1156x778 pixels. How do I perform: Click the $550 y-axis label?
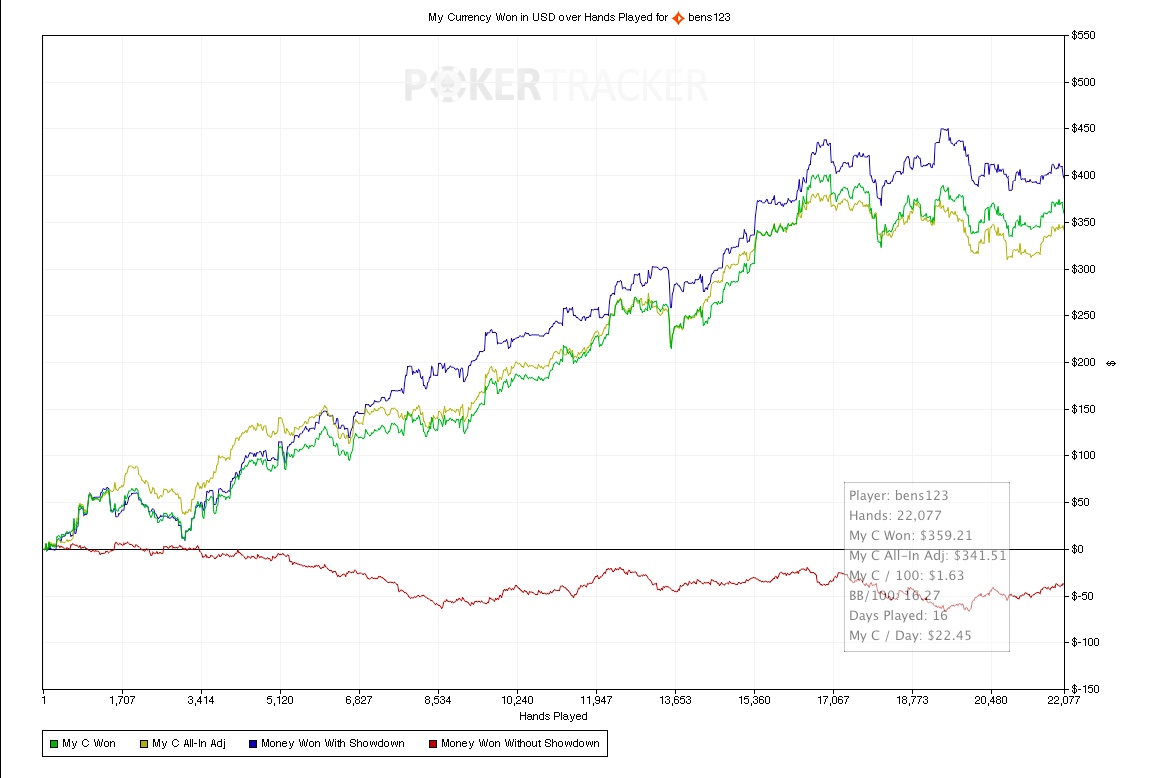point(1083,35)
